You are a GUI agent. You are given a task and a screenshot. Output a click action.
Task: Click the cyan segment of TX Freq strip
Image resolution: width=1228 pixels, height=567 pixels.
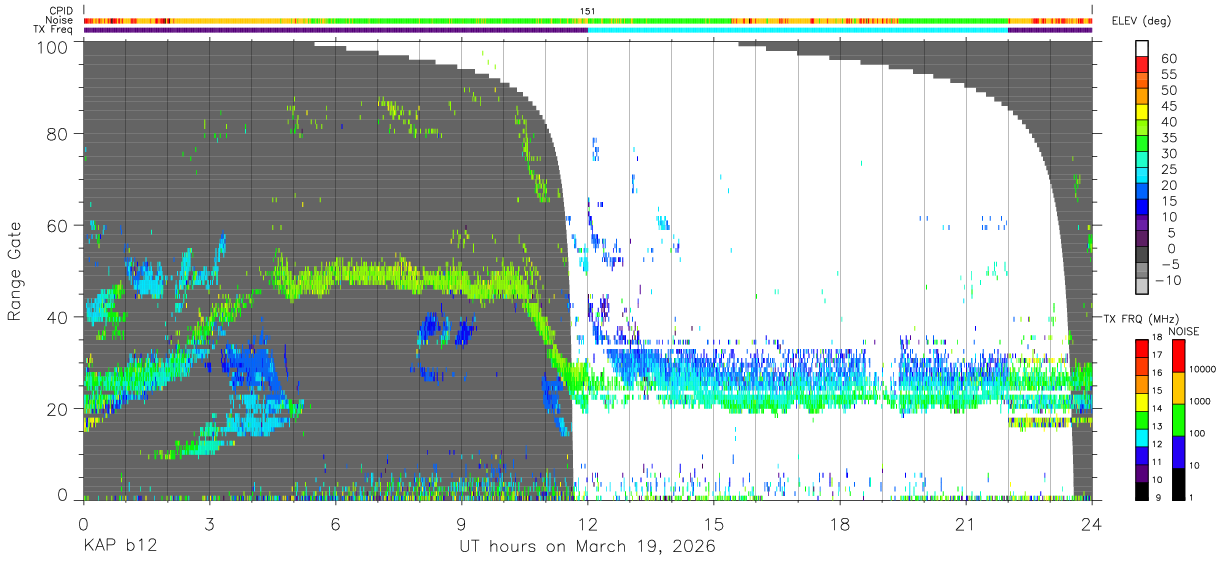(x=797, y=30)
